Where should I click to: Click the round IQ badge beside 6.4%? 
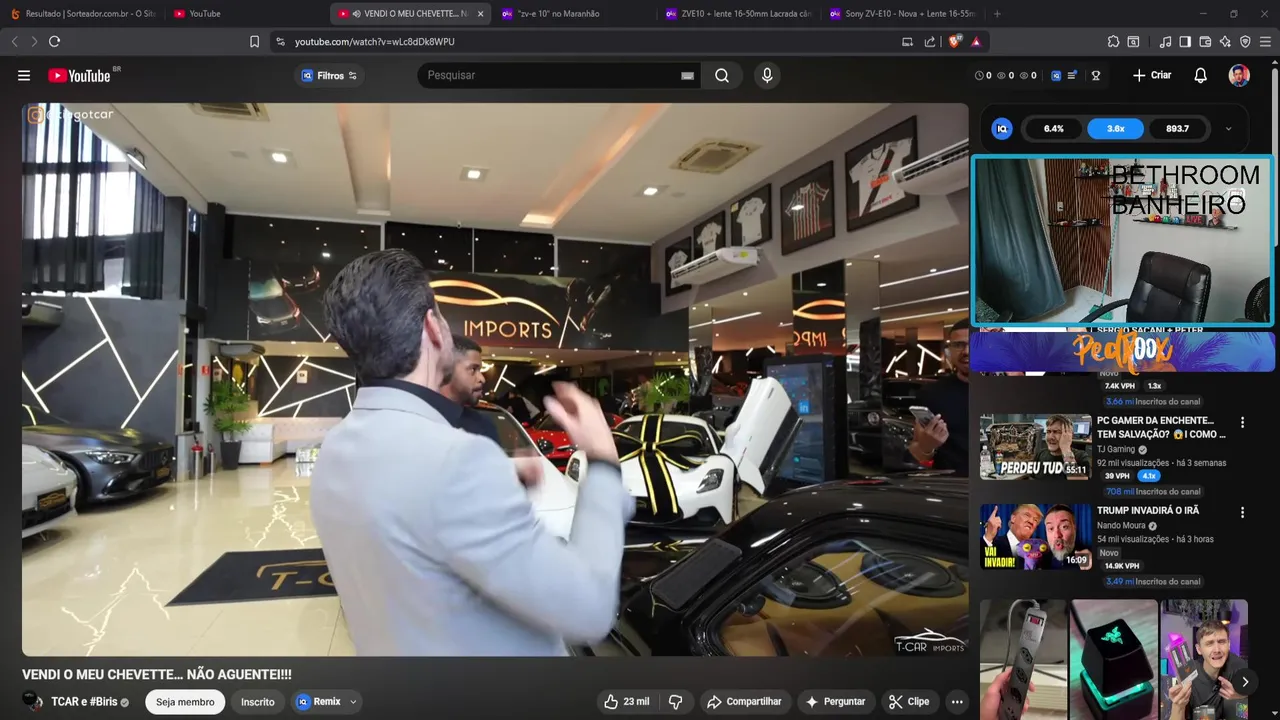pyautogui.click(x=1002, y=128)
